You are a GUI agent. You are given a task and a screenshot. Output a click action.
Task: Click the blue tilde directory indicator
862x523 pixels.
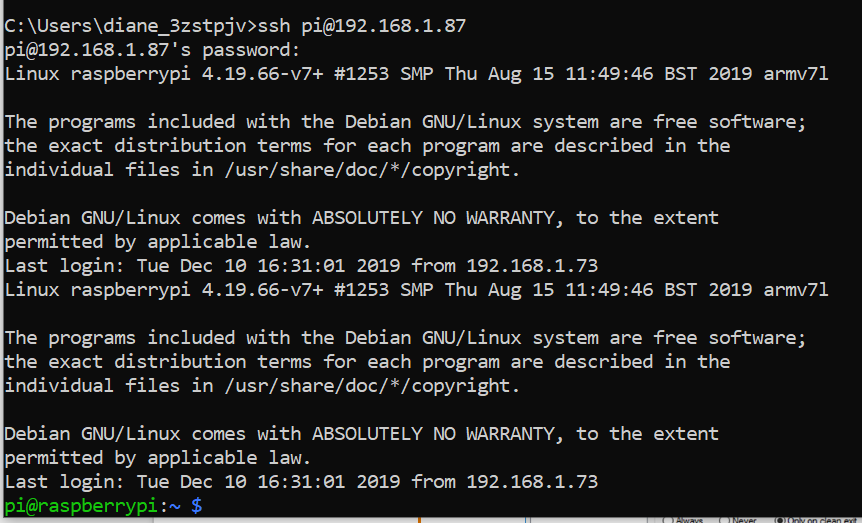[173, 506]
